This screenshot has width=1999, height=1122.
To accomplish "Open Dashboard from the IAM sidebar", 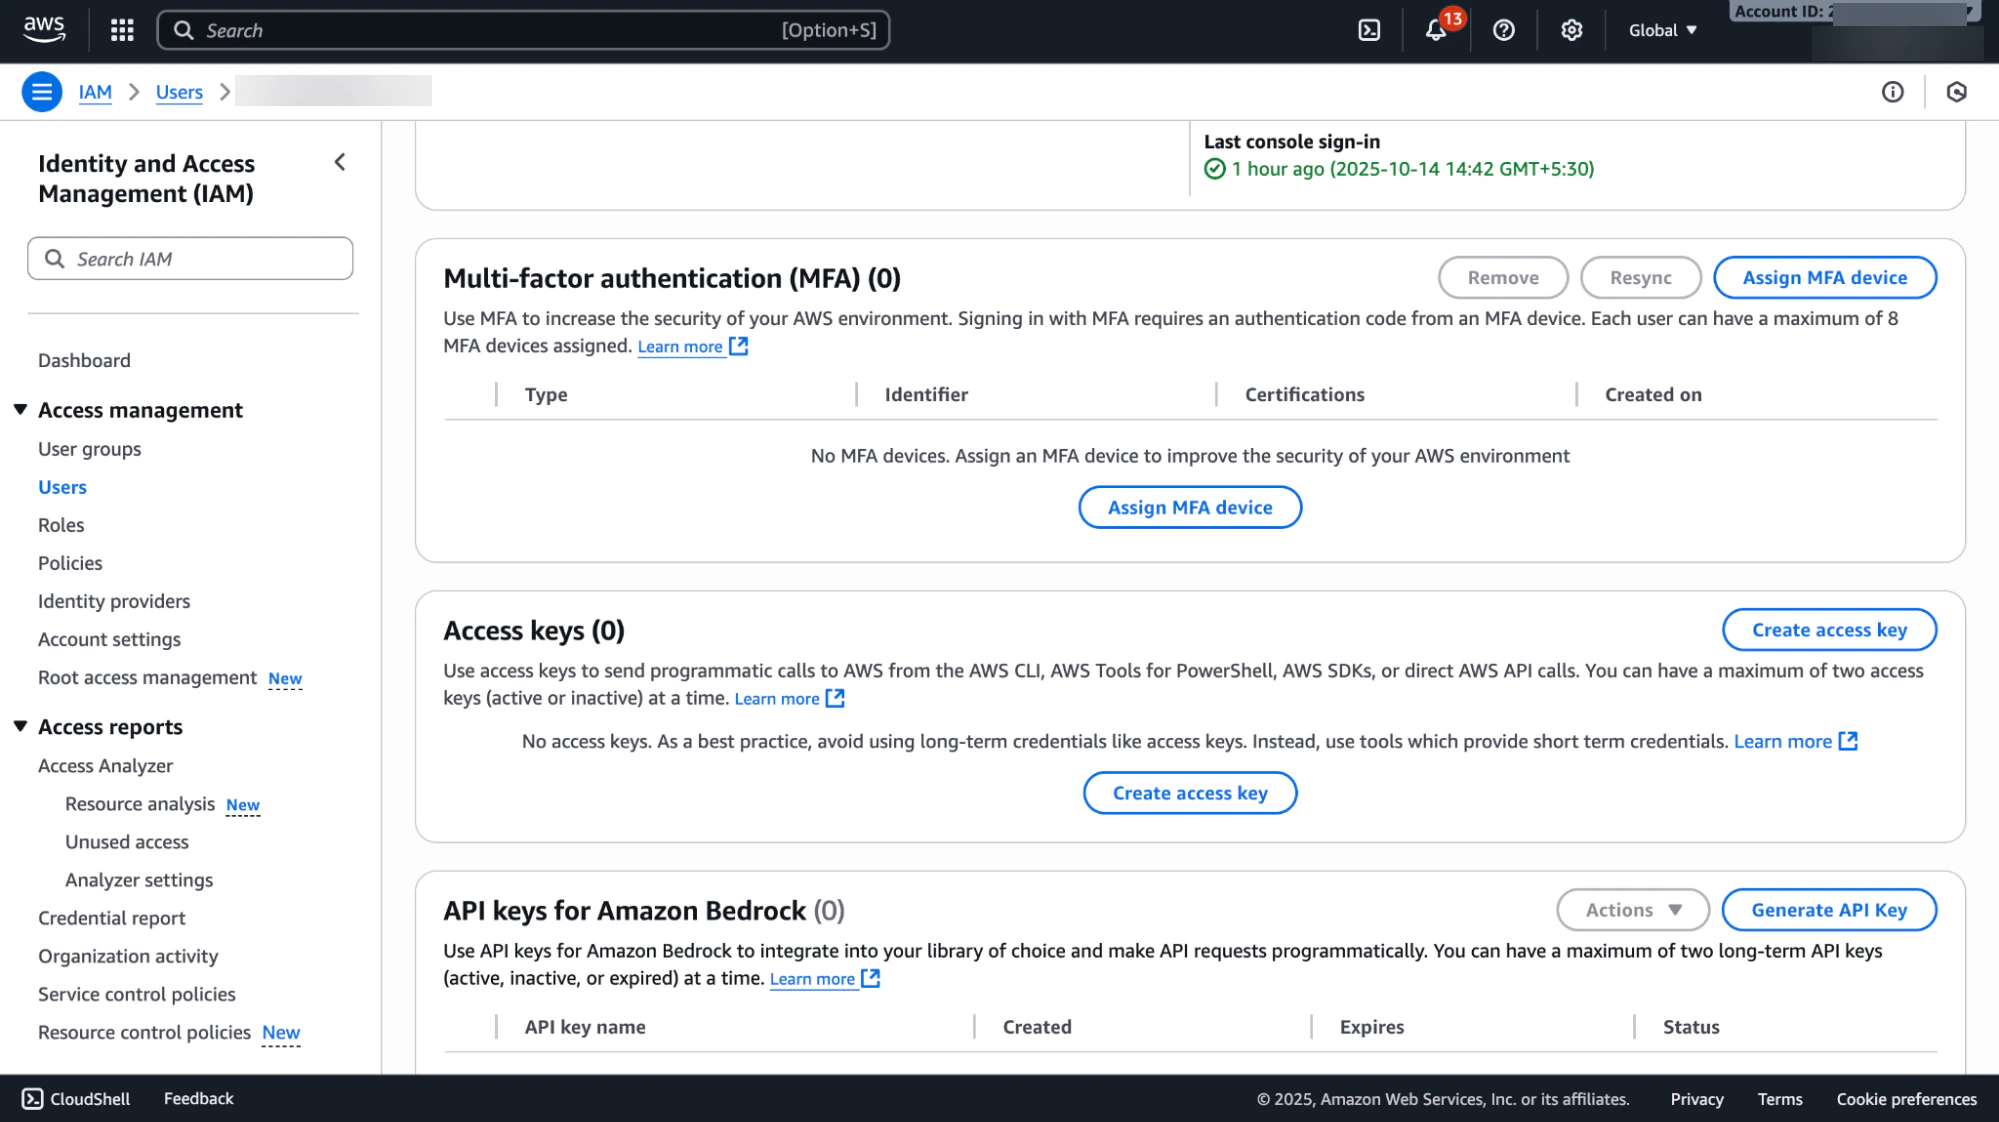I will (x=84, y=360).
